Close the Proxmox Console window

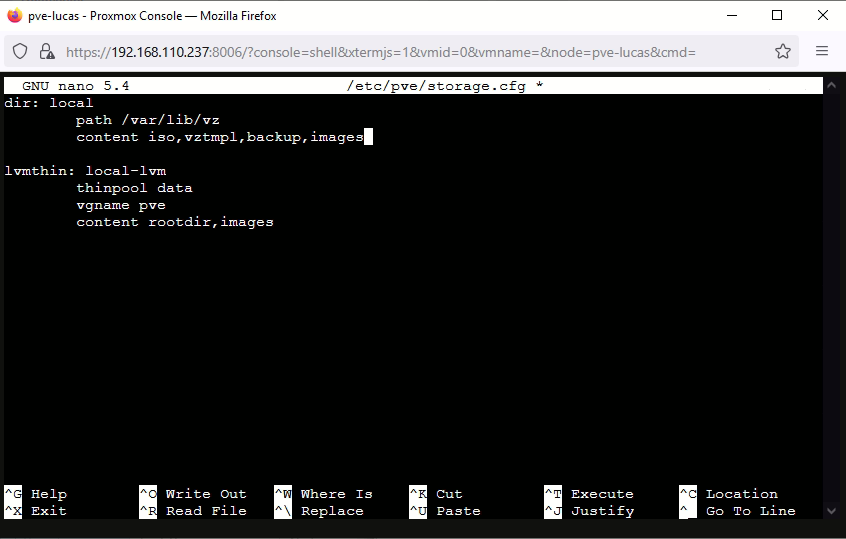coord(823,16)
